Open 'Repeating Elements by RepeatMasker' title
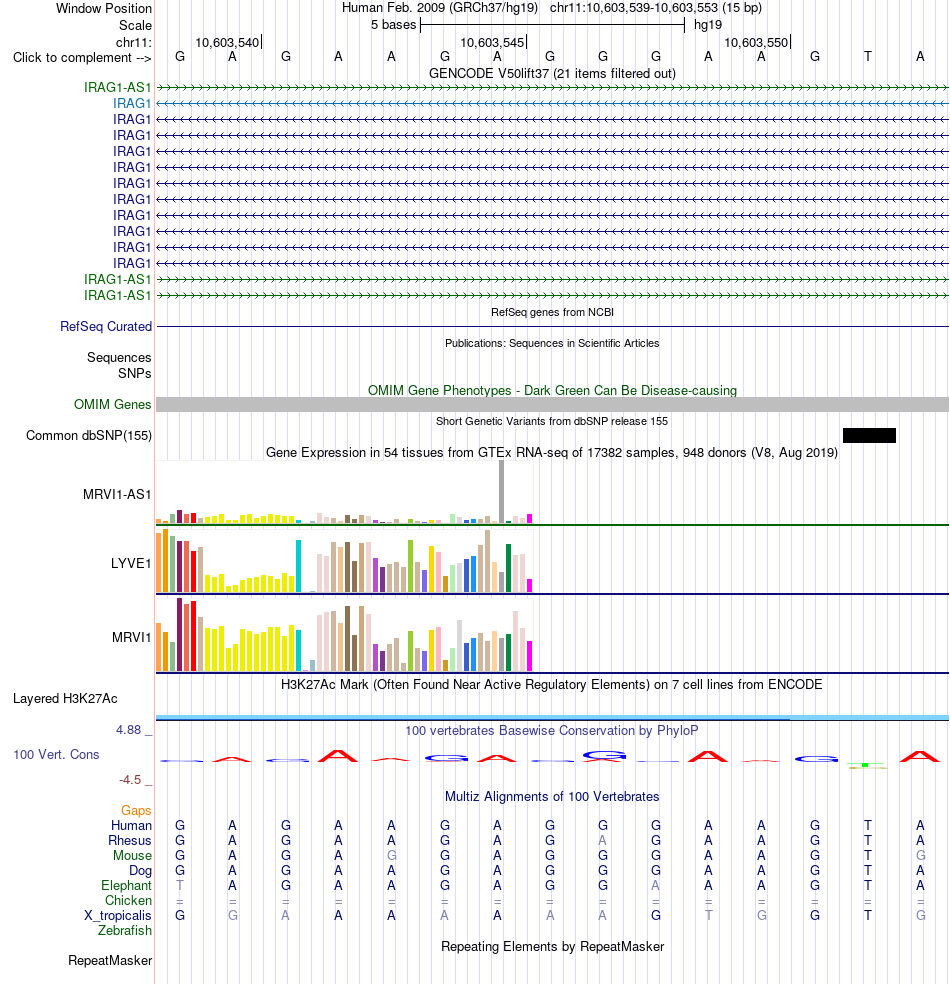This screenshot has height=984, width=950. point(552,947)
